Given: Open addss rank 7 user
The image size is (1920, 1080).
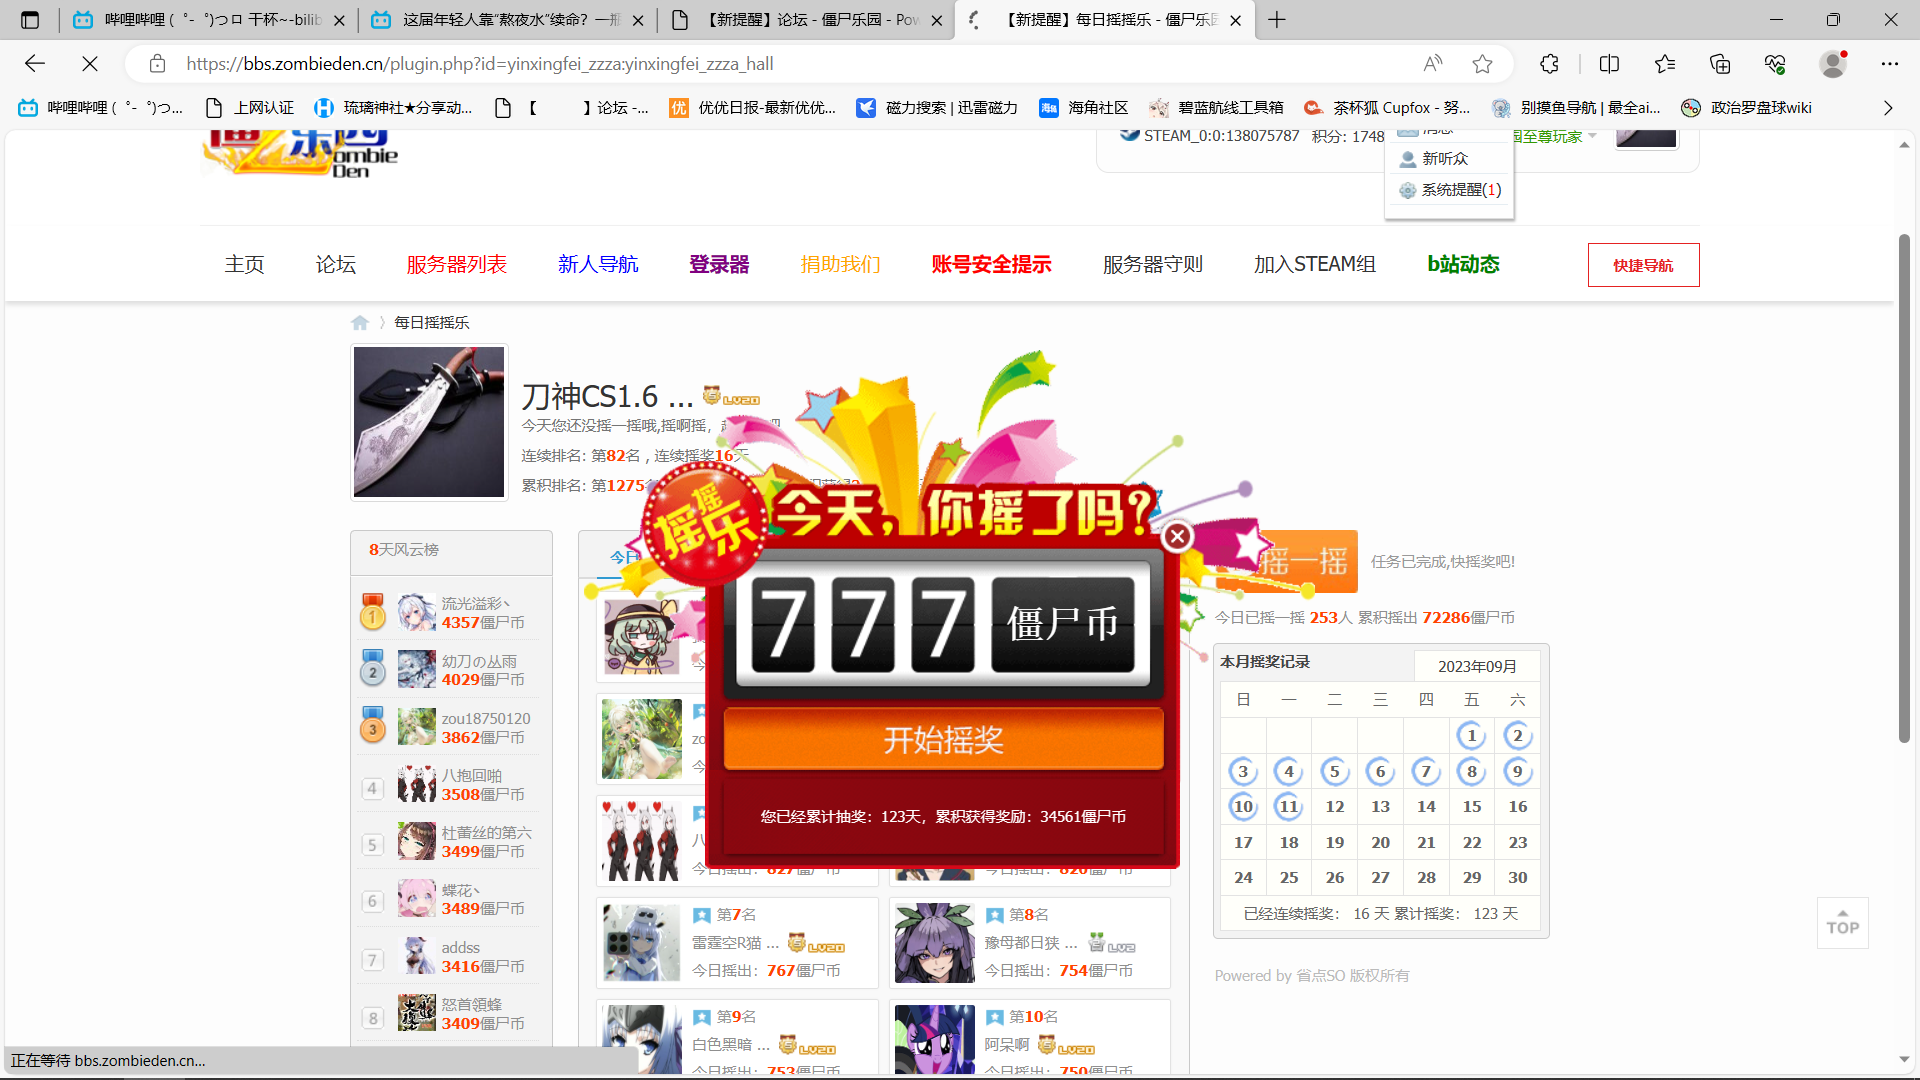Looking at the screenshot, I should click(x=461, y=947).
